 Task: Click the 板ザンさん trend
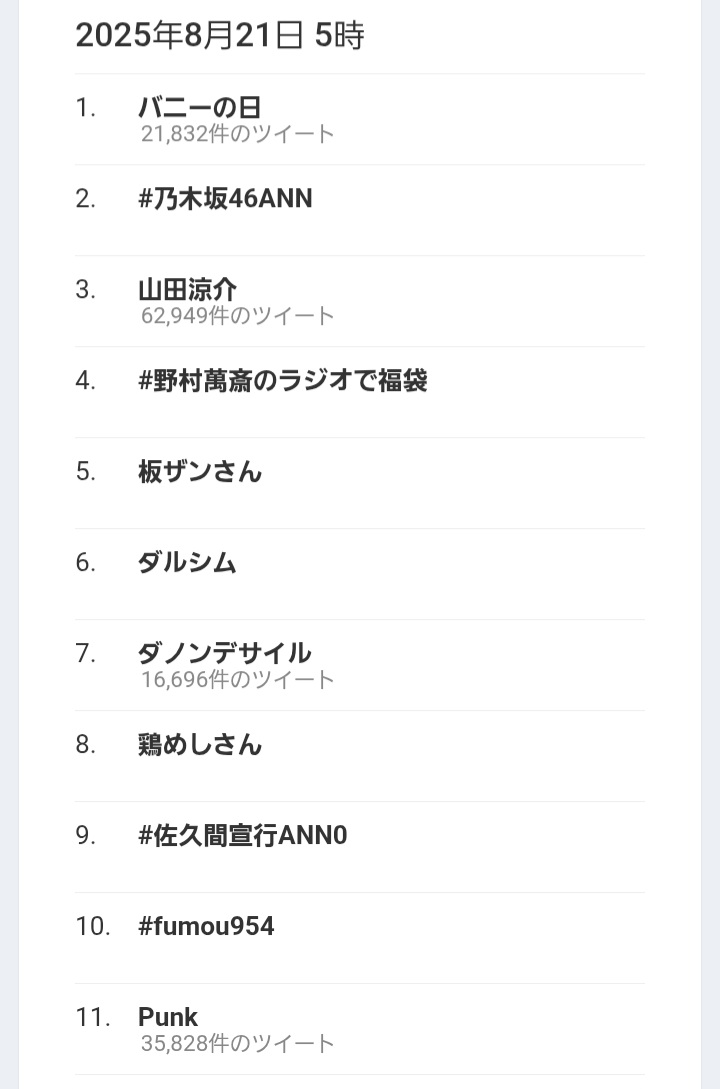click(x=200, y=472)
